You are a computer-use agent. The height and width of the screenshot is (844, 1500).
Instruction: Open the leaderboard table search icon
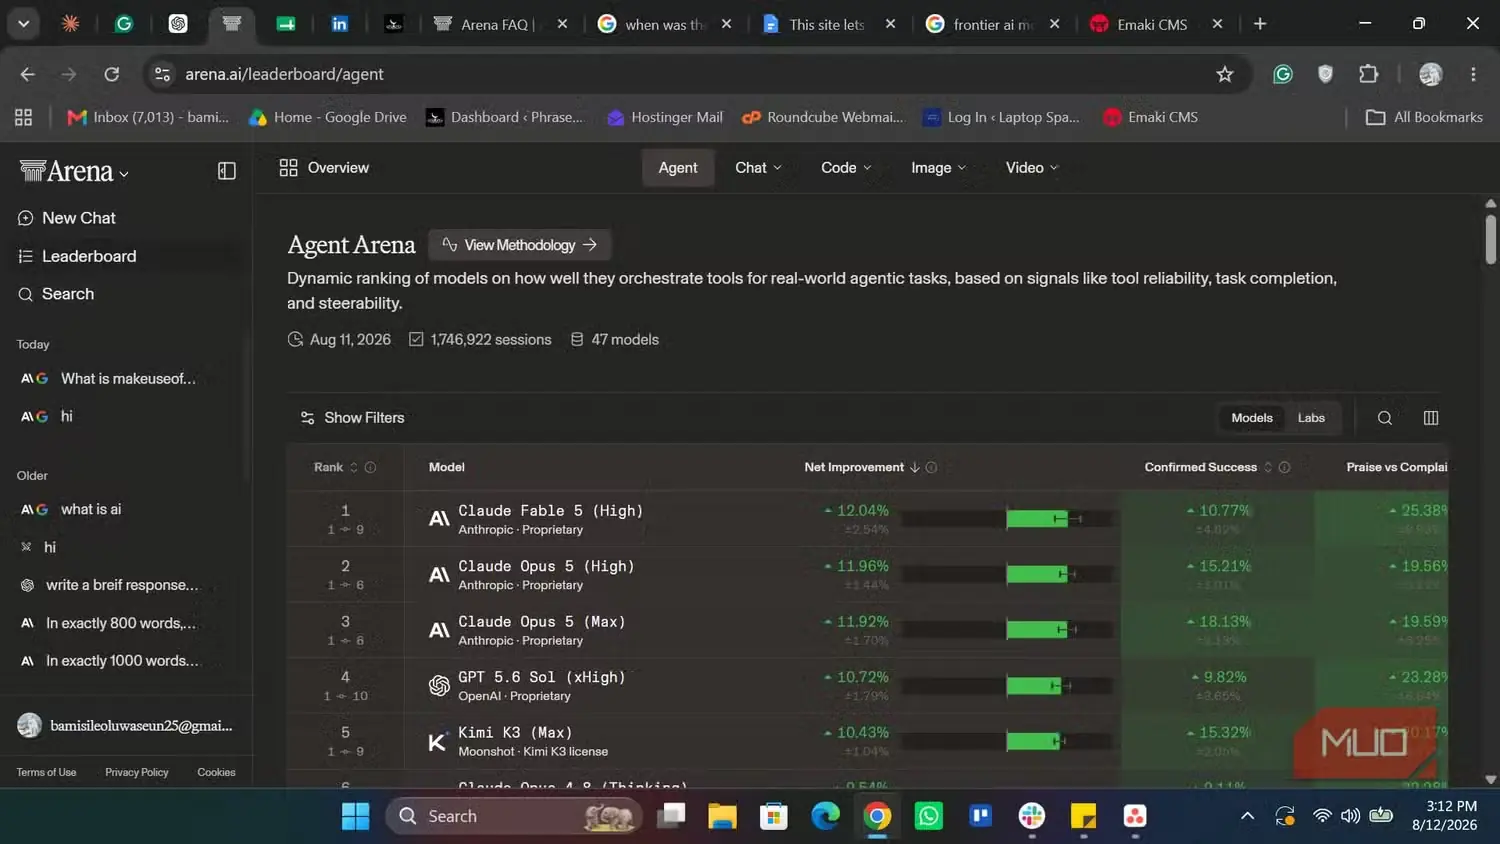1385,418
